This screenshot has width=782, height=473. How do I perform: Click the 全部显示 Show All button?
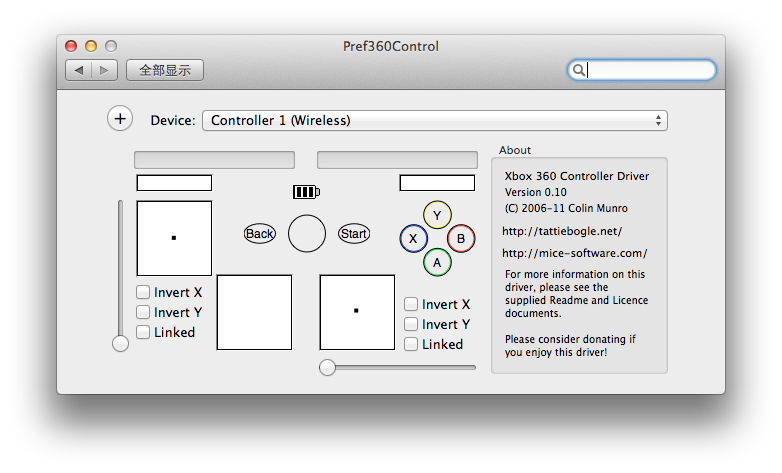165,70
